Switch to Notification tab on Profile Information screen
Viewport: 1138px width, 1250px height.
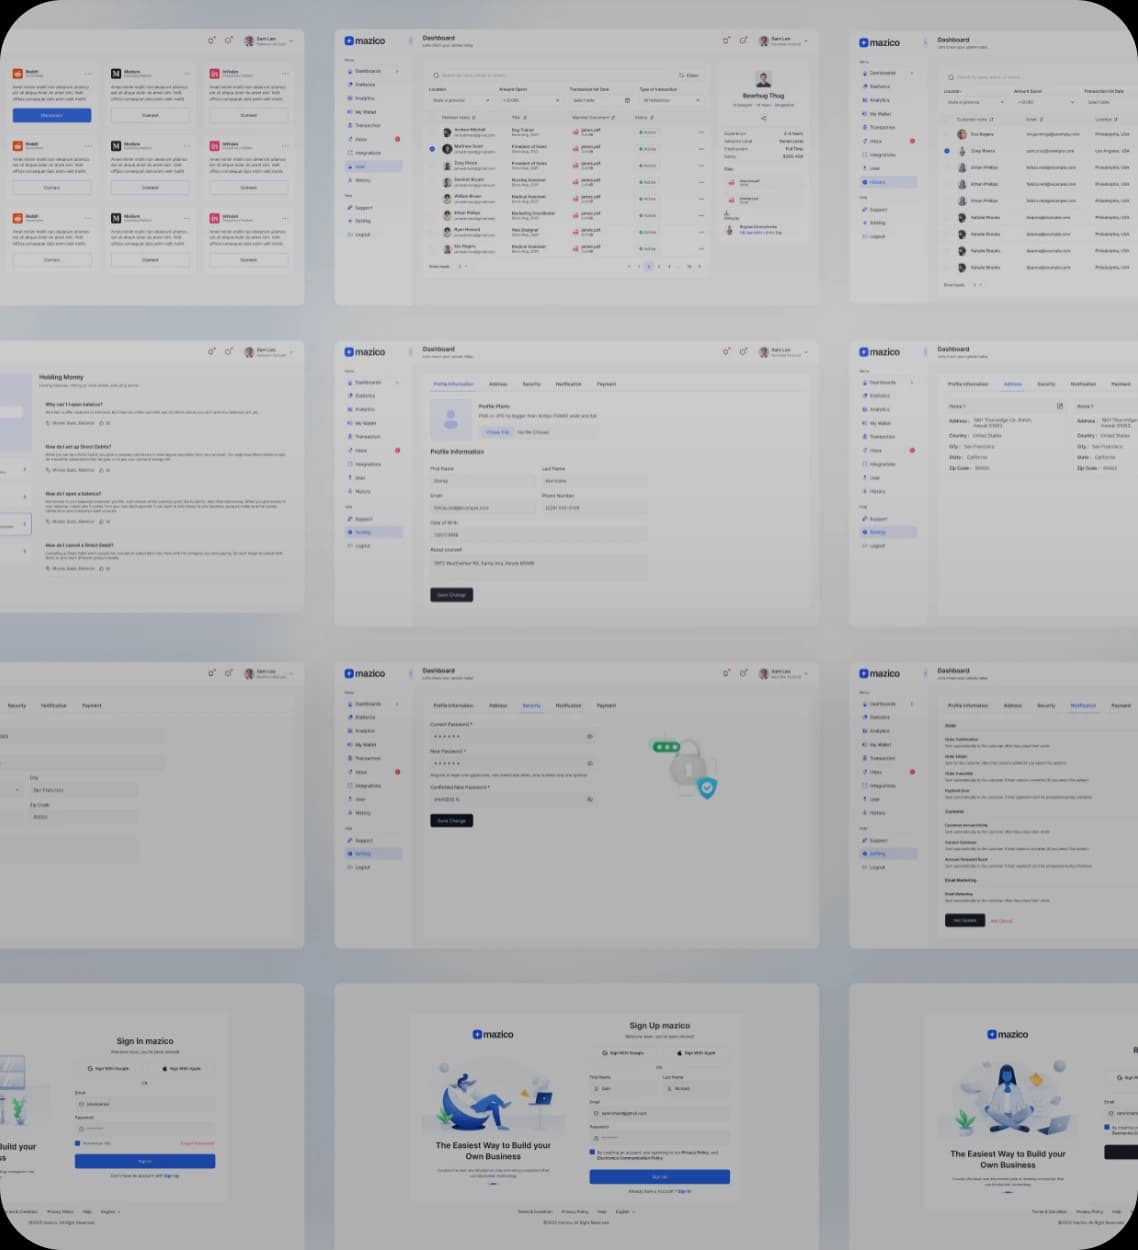[x=568, y=384]
